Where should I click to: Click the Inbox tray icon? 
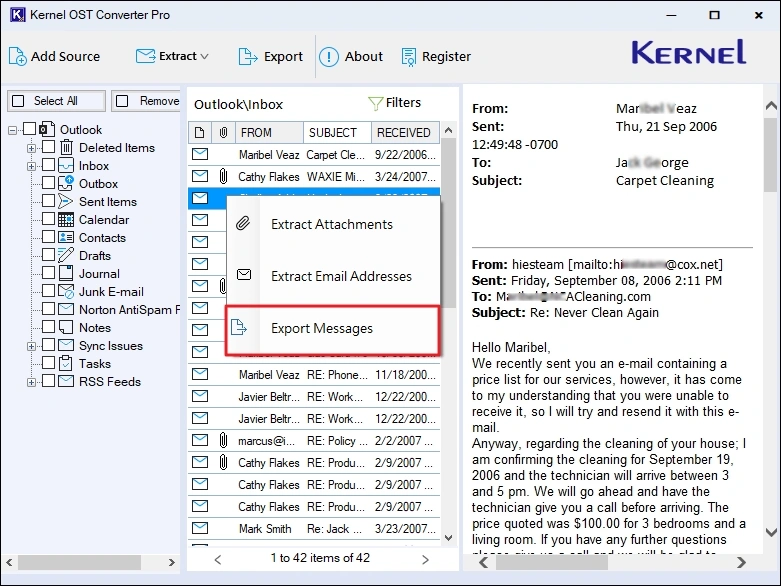pos(66,165)
